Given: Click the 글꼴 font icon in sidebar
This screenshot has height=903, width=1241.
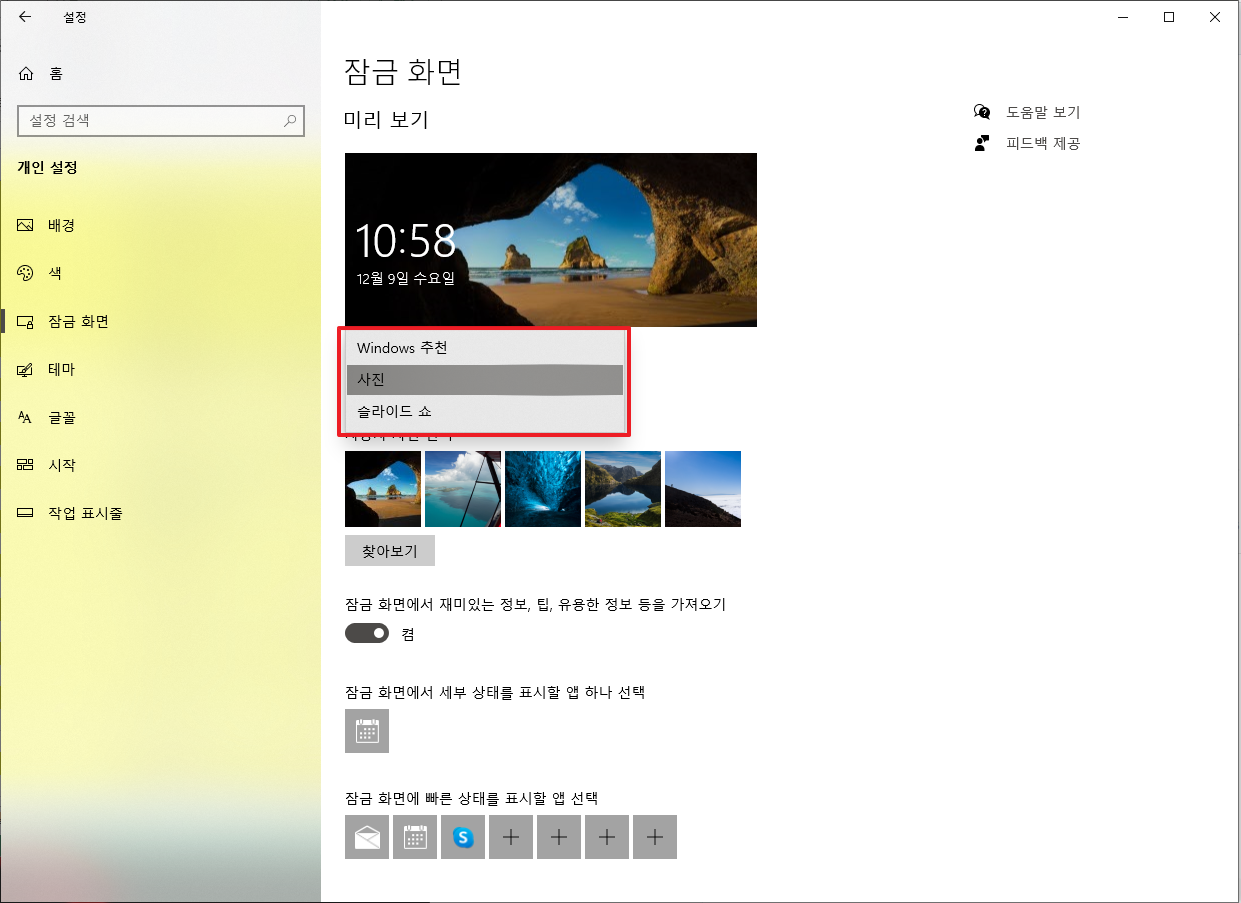Looking at the screenshot, I should [x=26, y=417].
